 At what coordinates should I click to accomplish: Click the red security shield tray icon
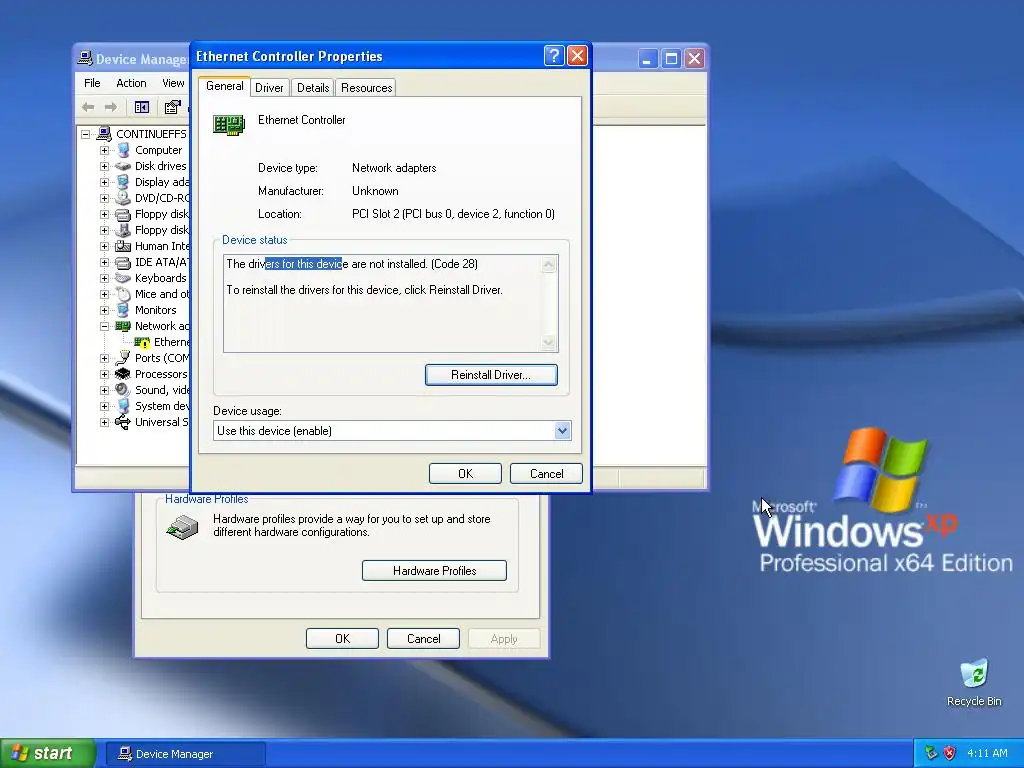[x=949, y=753]
